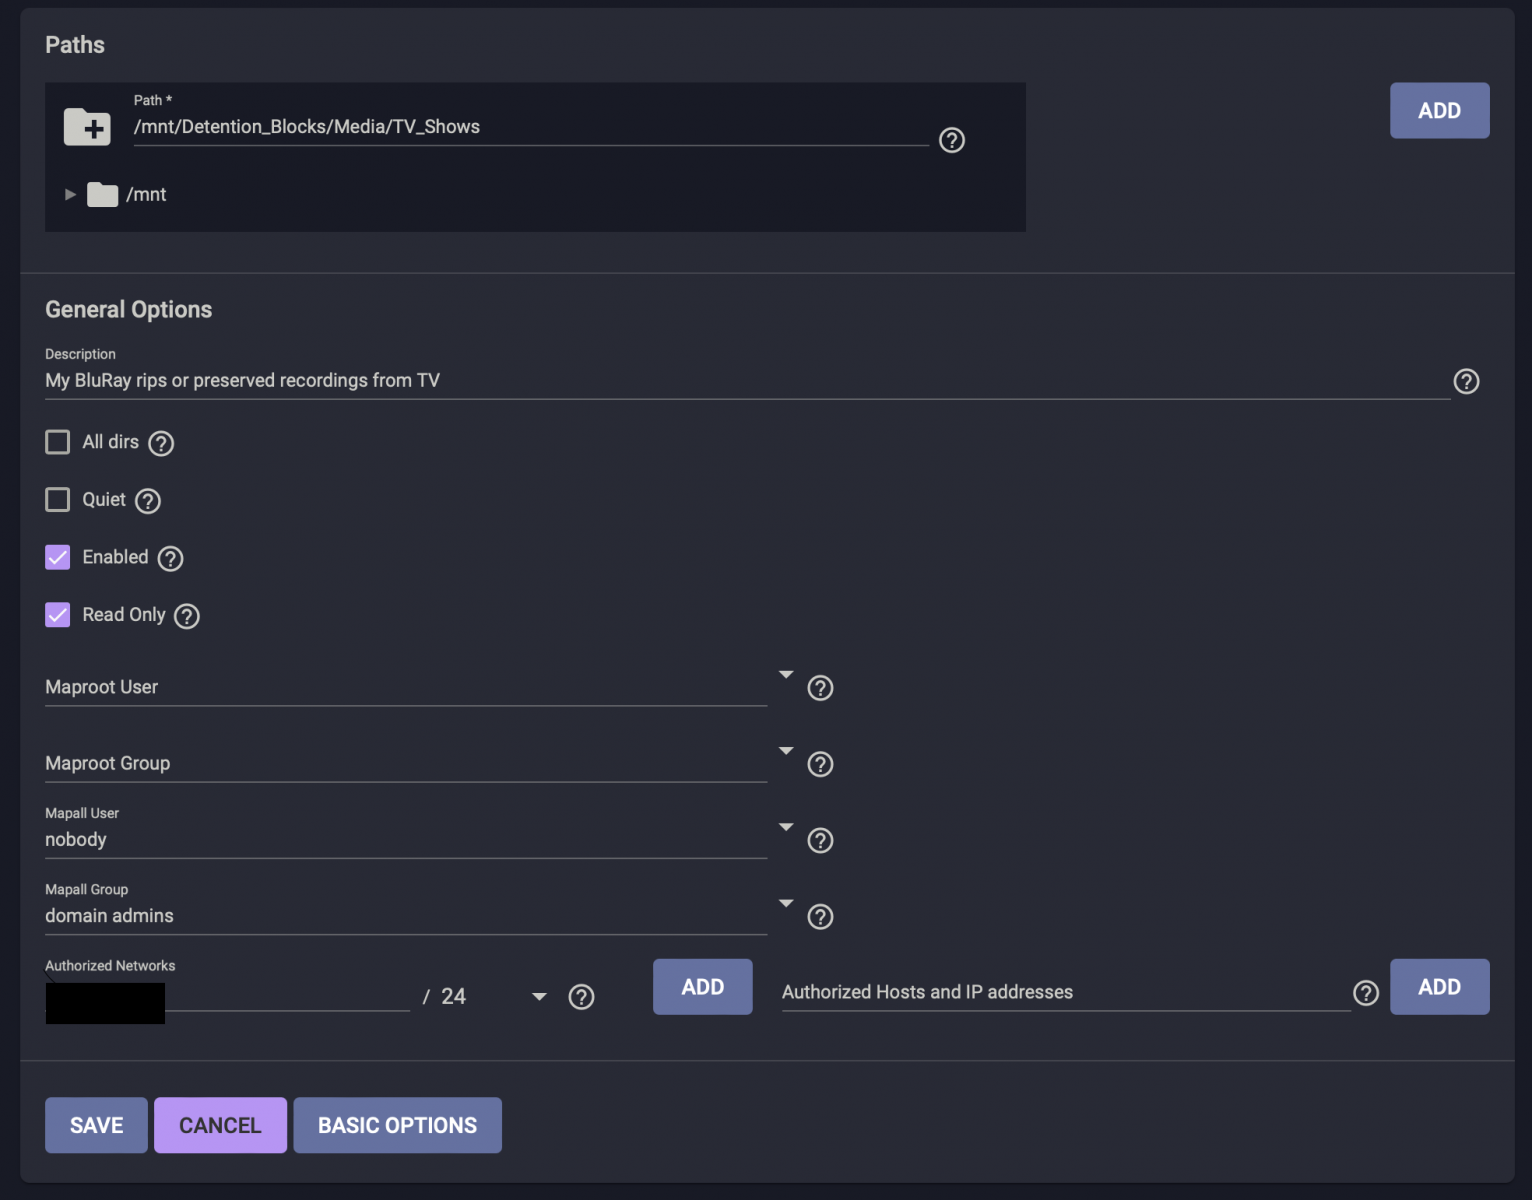Expand the /mnt tree node arrow
Viewport: 1532px width, 1200px height.
pyautogui.click(x=70, y=194)
